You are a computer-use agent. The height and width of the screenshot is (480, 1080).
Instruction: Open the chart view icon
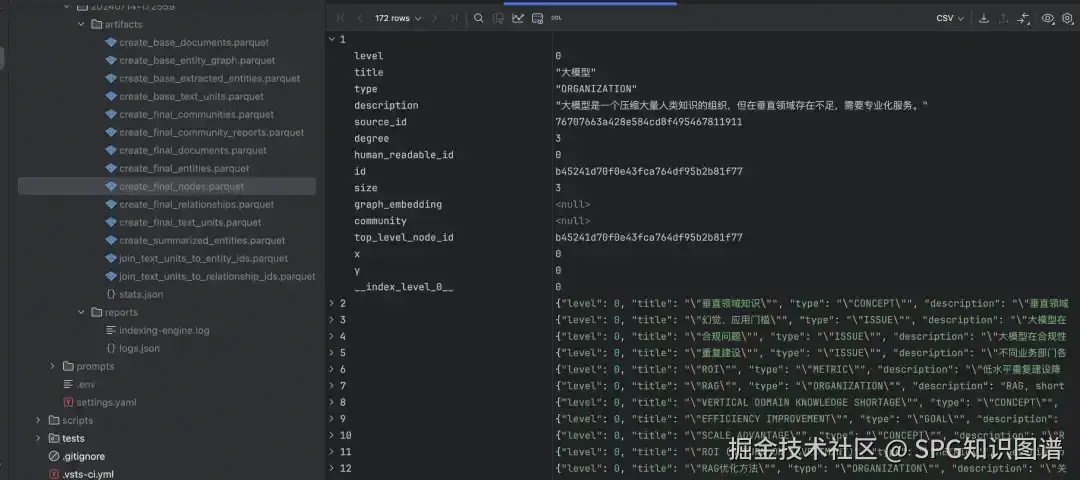point(518,19)
